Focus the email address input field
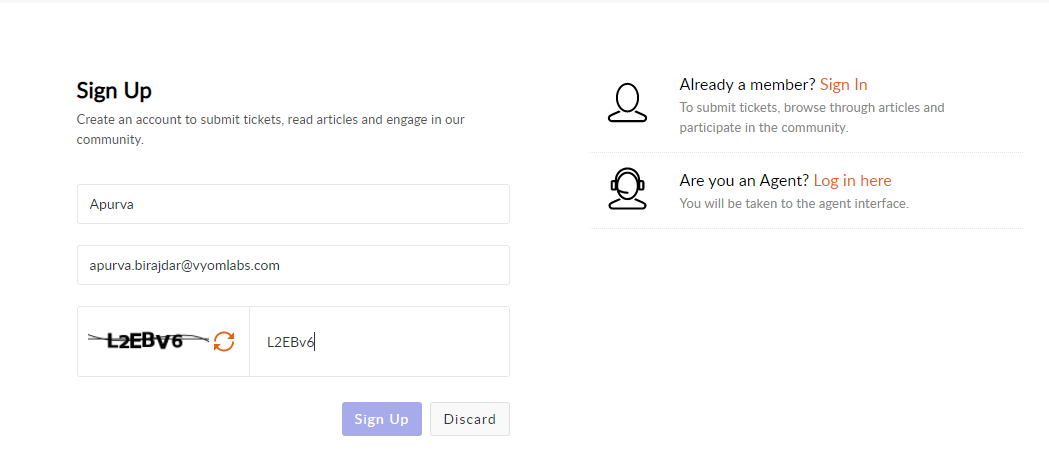 (x=293, y=265)
